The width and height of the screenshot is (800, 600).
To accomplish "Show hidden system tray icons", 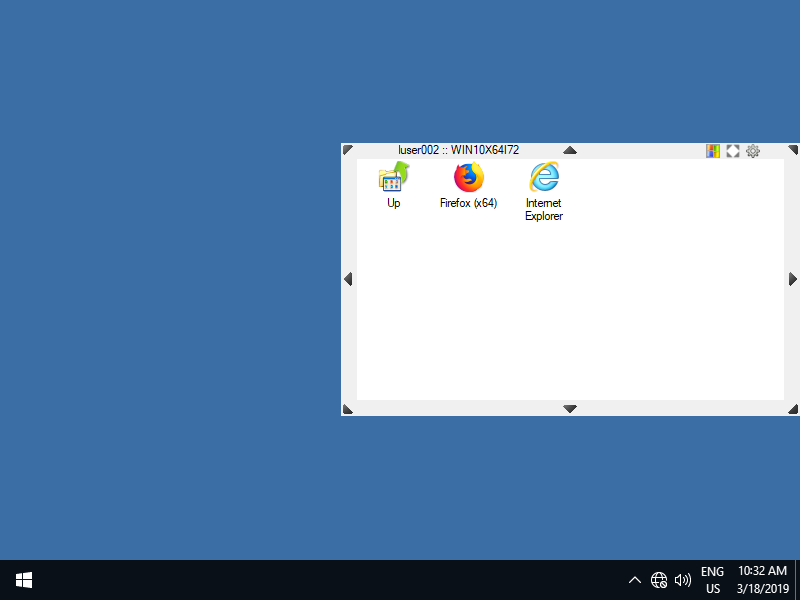I will pos(634,580).
